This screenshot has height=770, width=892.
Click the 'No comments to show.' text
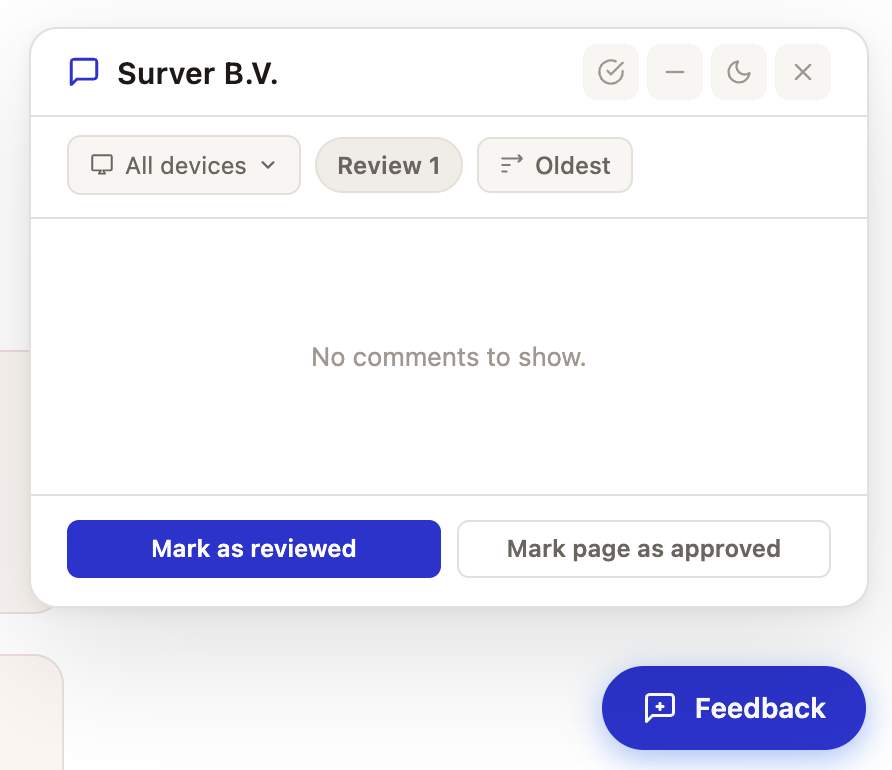[x=448, y=357]
